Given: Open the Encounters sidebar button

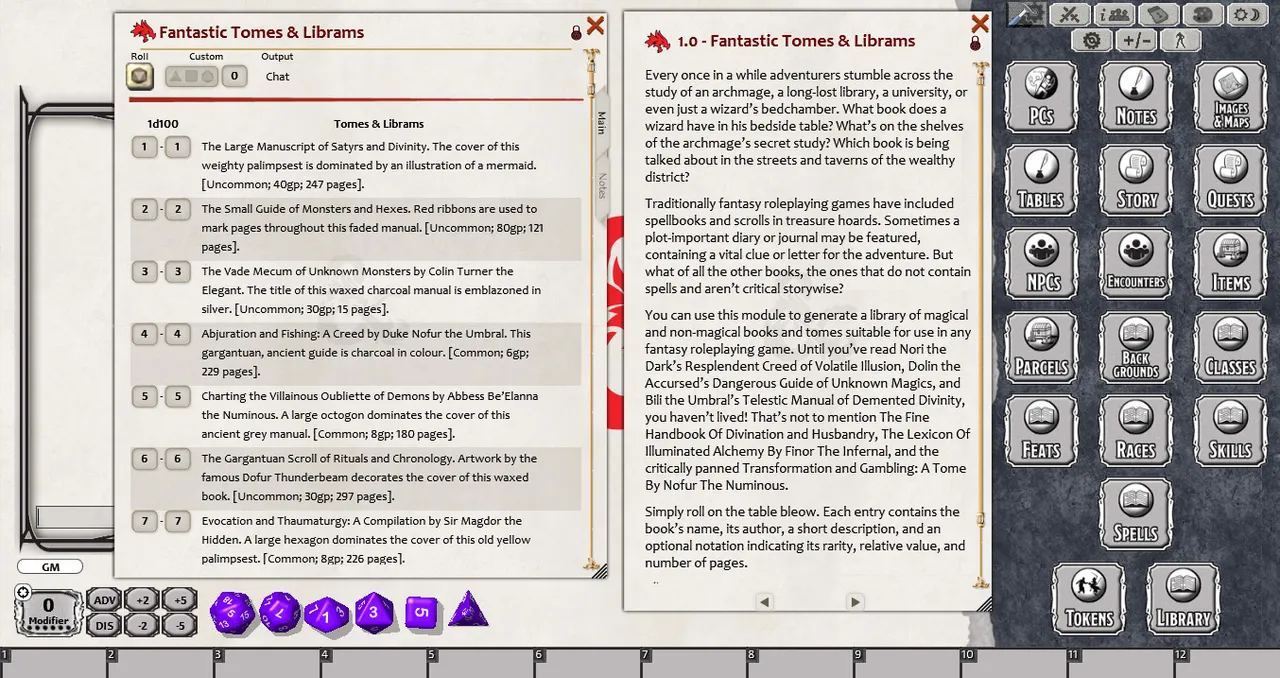Looking at the screenshot, I should (x=1135, y=264).
